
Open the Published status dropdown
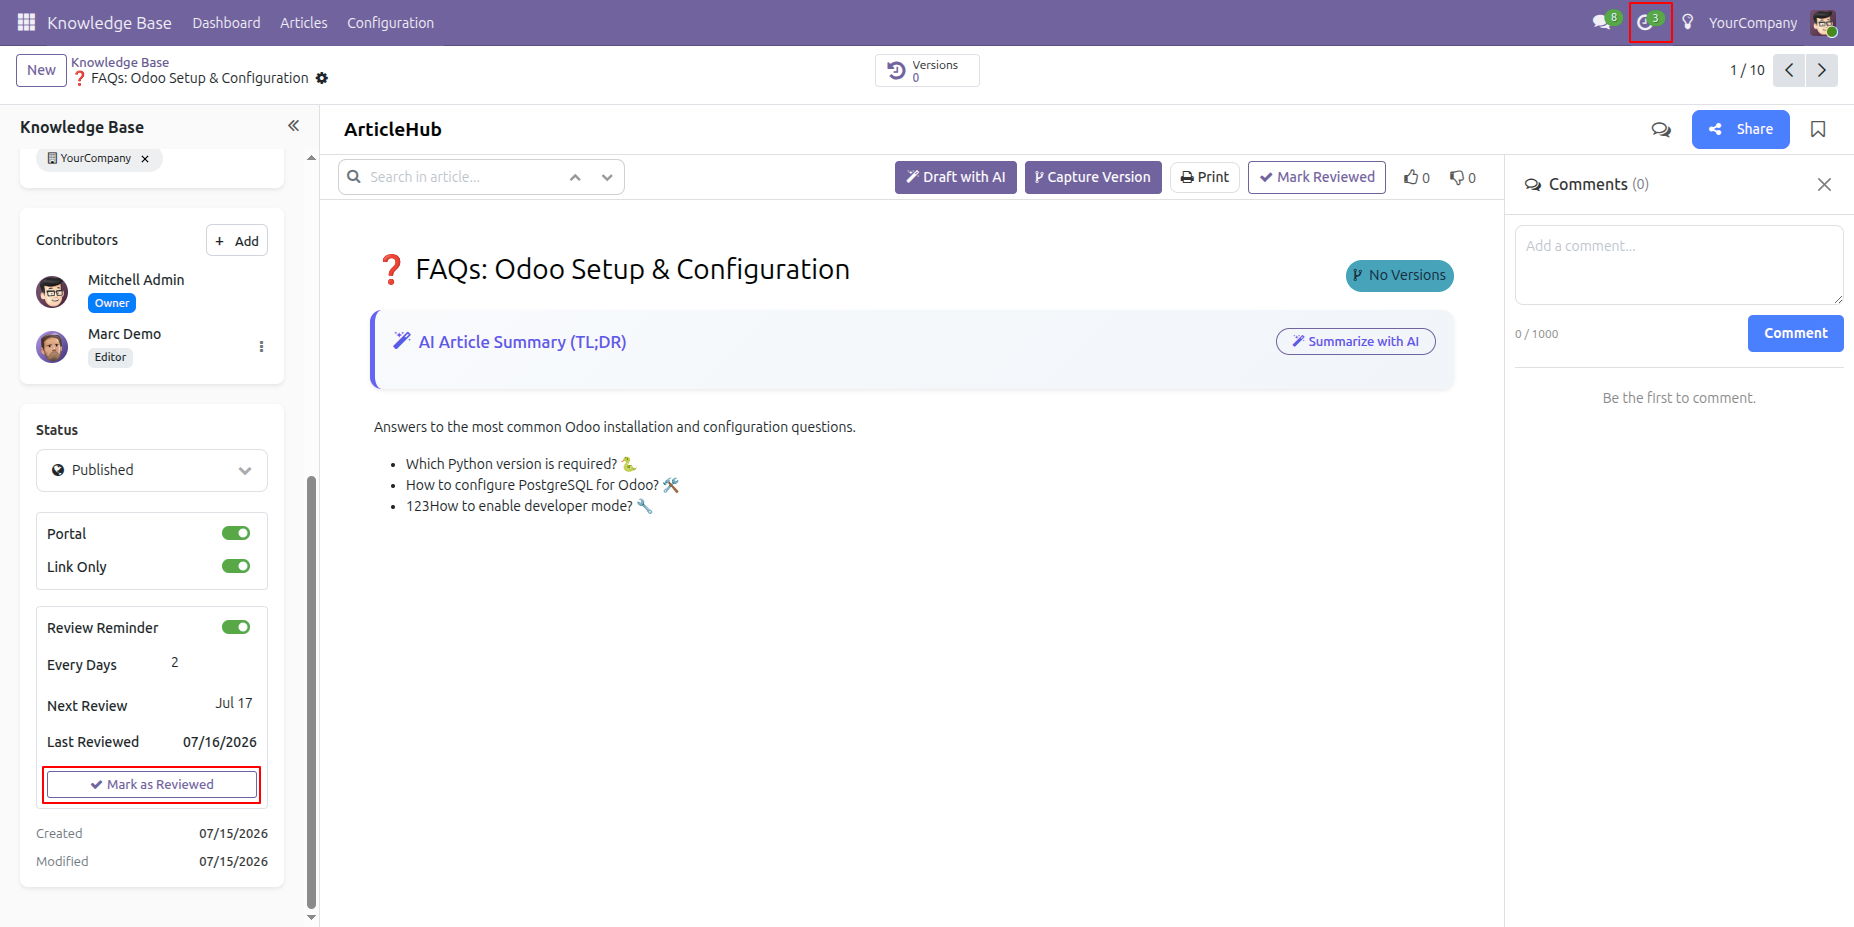click(x=152, y=470)
